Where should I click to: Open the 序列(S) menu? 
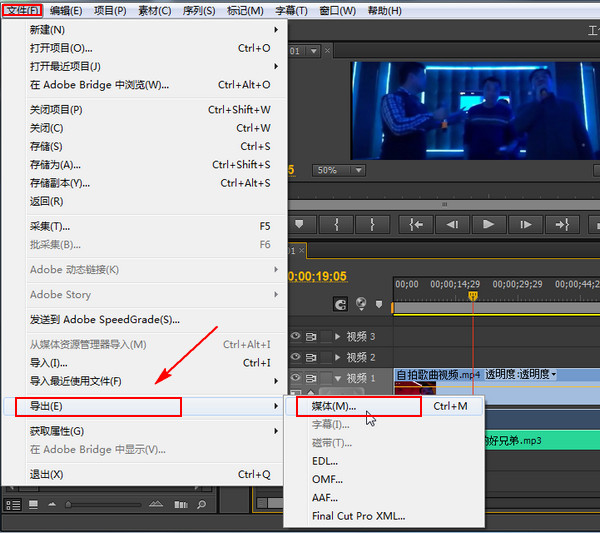(x=199, y=10)
